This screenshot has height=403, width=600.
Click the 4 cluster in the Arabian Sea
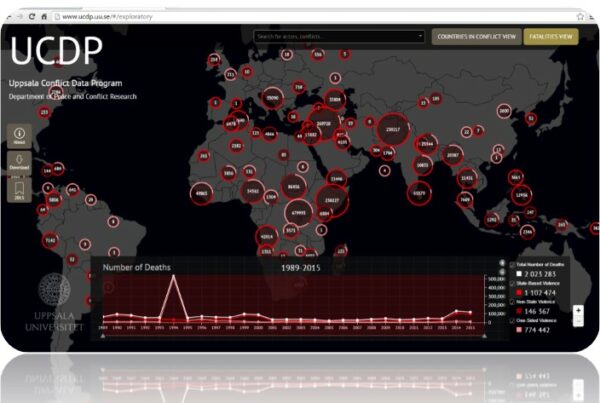click(385, 170)
